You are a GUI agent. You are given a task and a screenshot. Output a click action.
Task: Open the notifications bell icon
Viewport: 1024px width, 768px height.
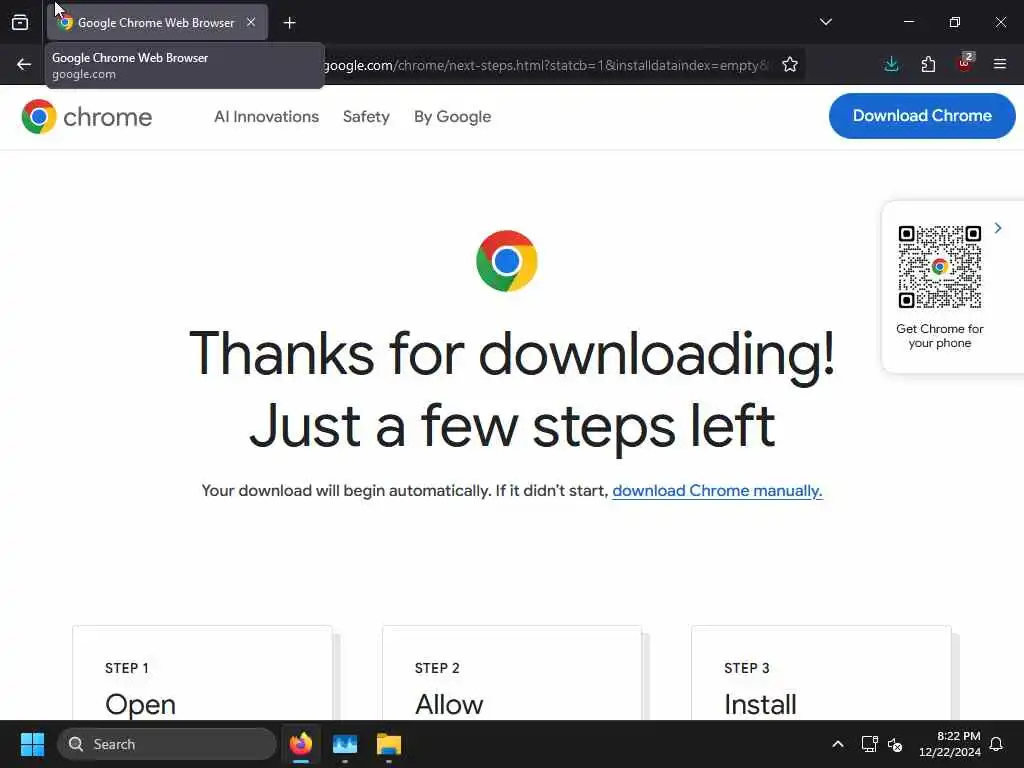996,744
